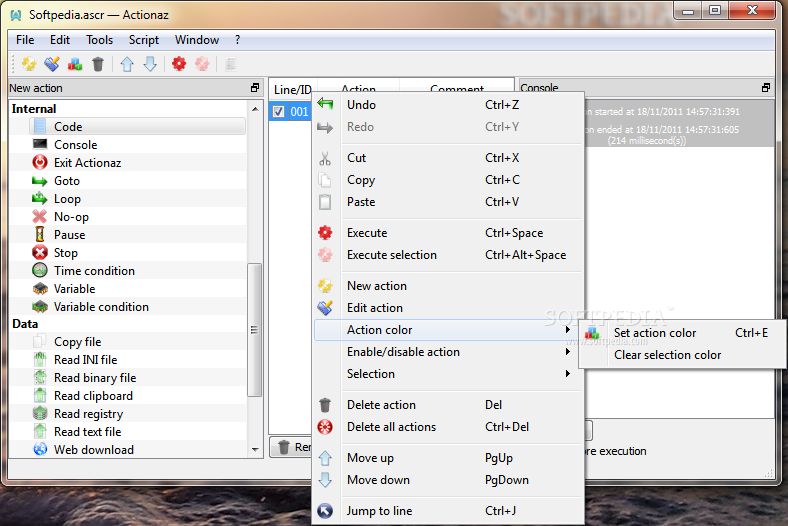Toggle the checkbox for line 001
Screen dimensions: 788x526
278,112
